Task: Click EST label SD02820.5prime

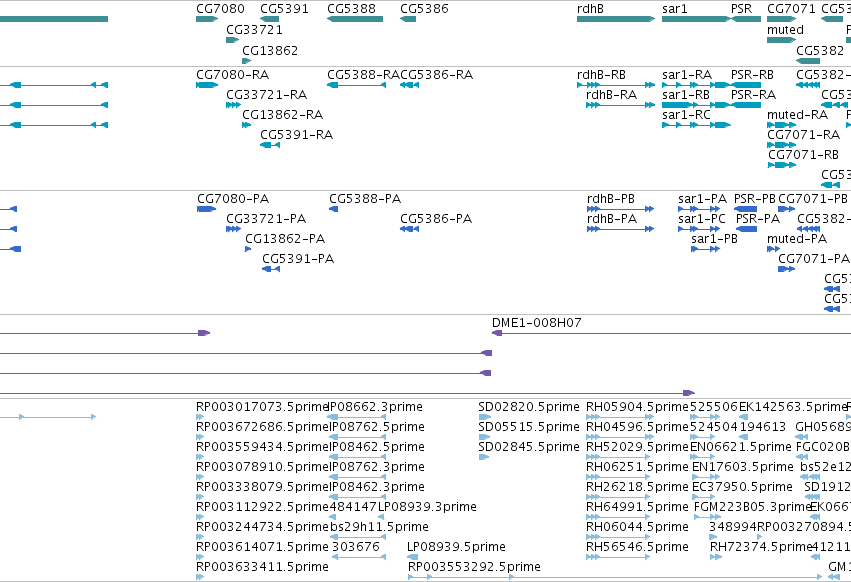Action: (529, 407)
